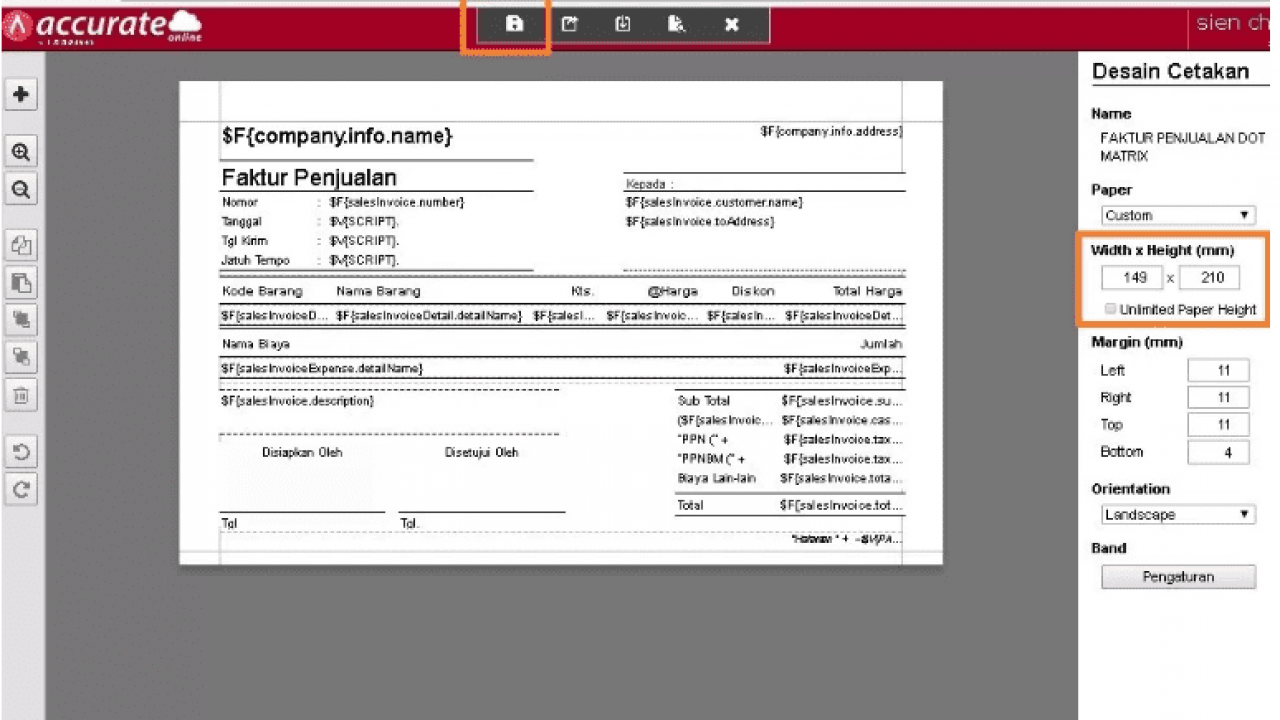Enable Unlimited Paper Height checkbox
The width and height of the screenshot is (1280, 720).
pyautogui.click(x=1110, y=309)
